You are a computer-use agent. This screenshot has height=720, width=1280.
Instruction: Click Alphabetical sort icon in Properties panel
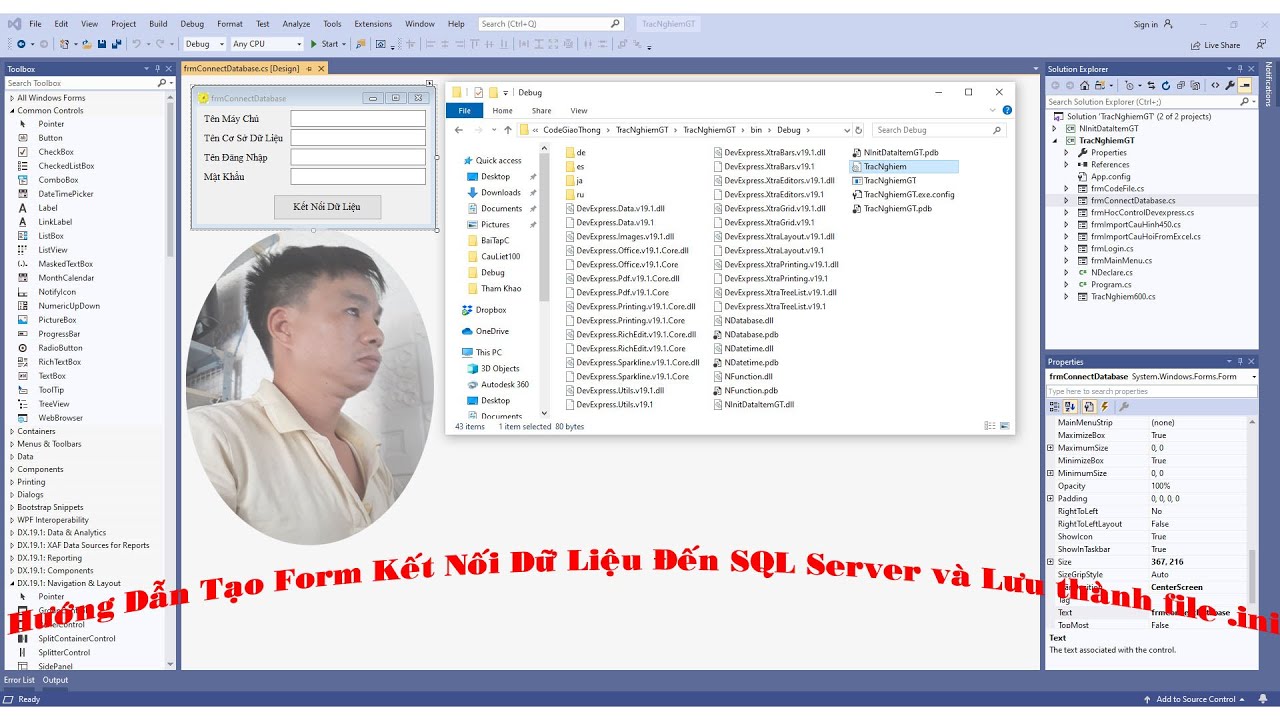(x=1071, y=407)
